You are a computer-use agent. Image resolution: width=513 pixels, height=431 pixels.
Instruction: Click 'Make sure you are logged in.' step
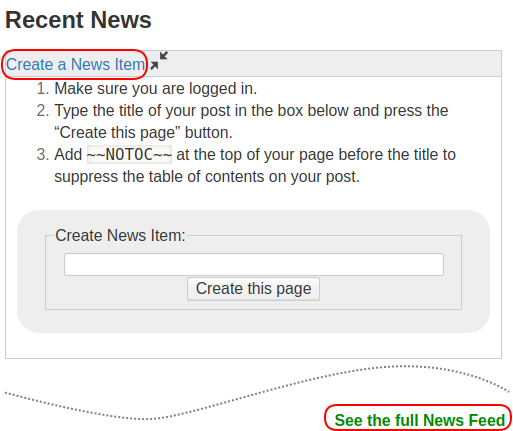tap(156, 89)
